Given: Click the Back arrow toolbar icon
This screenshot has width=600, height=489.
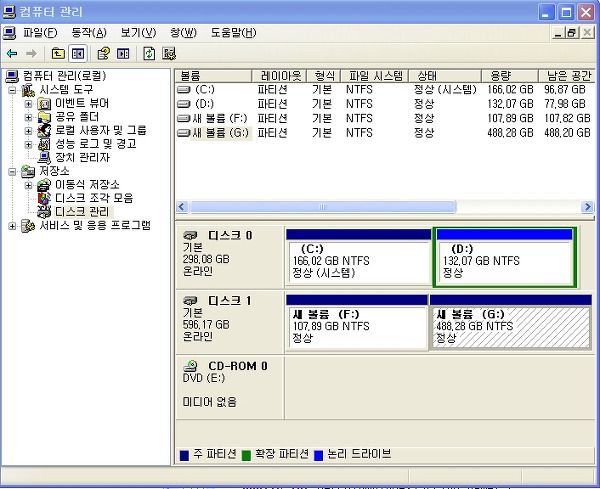Looking at the screenshot, I should click(12, 54).
